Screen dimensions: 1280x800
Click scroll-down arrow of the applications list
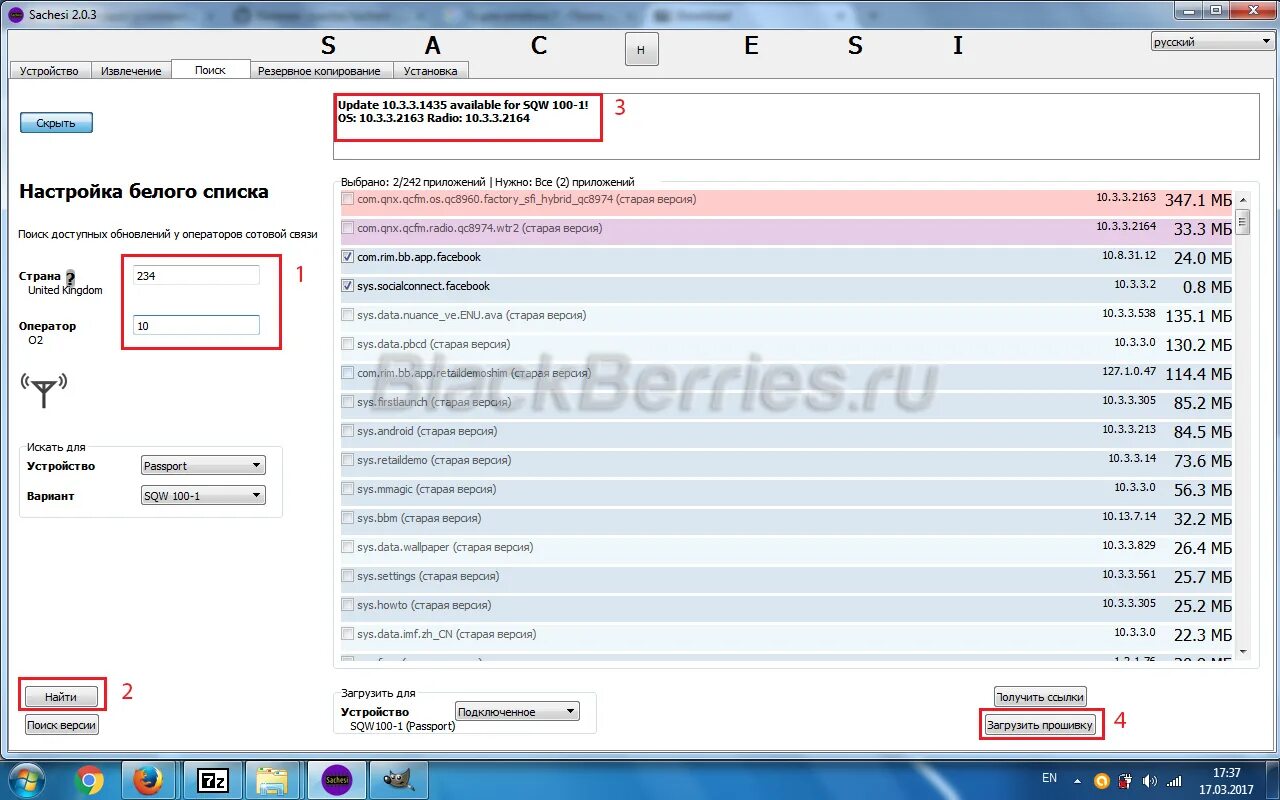1243,651
